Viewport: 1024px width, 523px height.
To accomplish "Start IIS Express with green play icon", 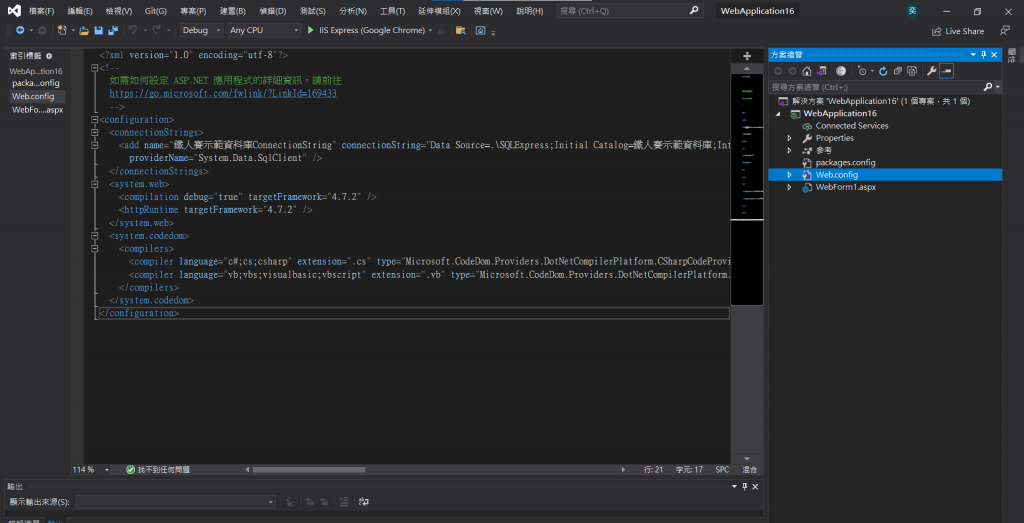I will [x=311, y=30].
